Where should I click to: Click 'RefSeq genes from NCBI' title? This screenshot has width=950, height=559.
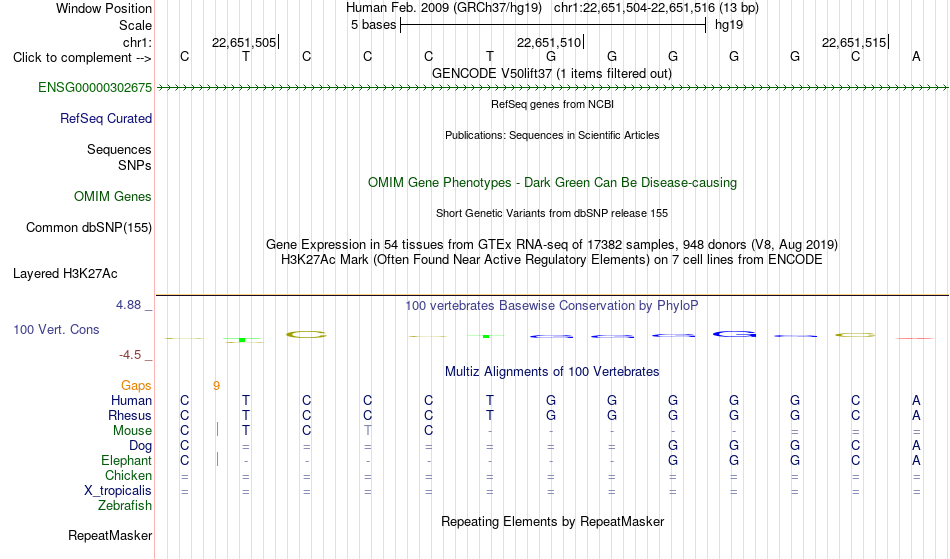pos(552,104)
